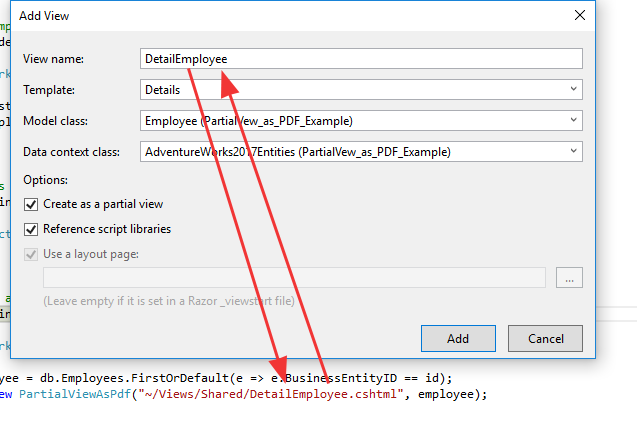637x438 pixels.
Task: Cancel the Add View dialog
Action: click(x=544, y=338)
